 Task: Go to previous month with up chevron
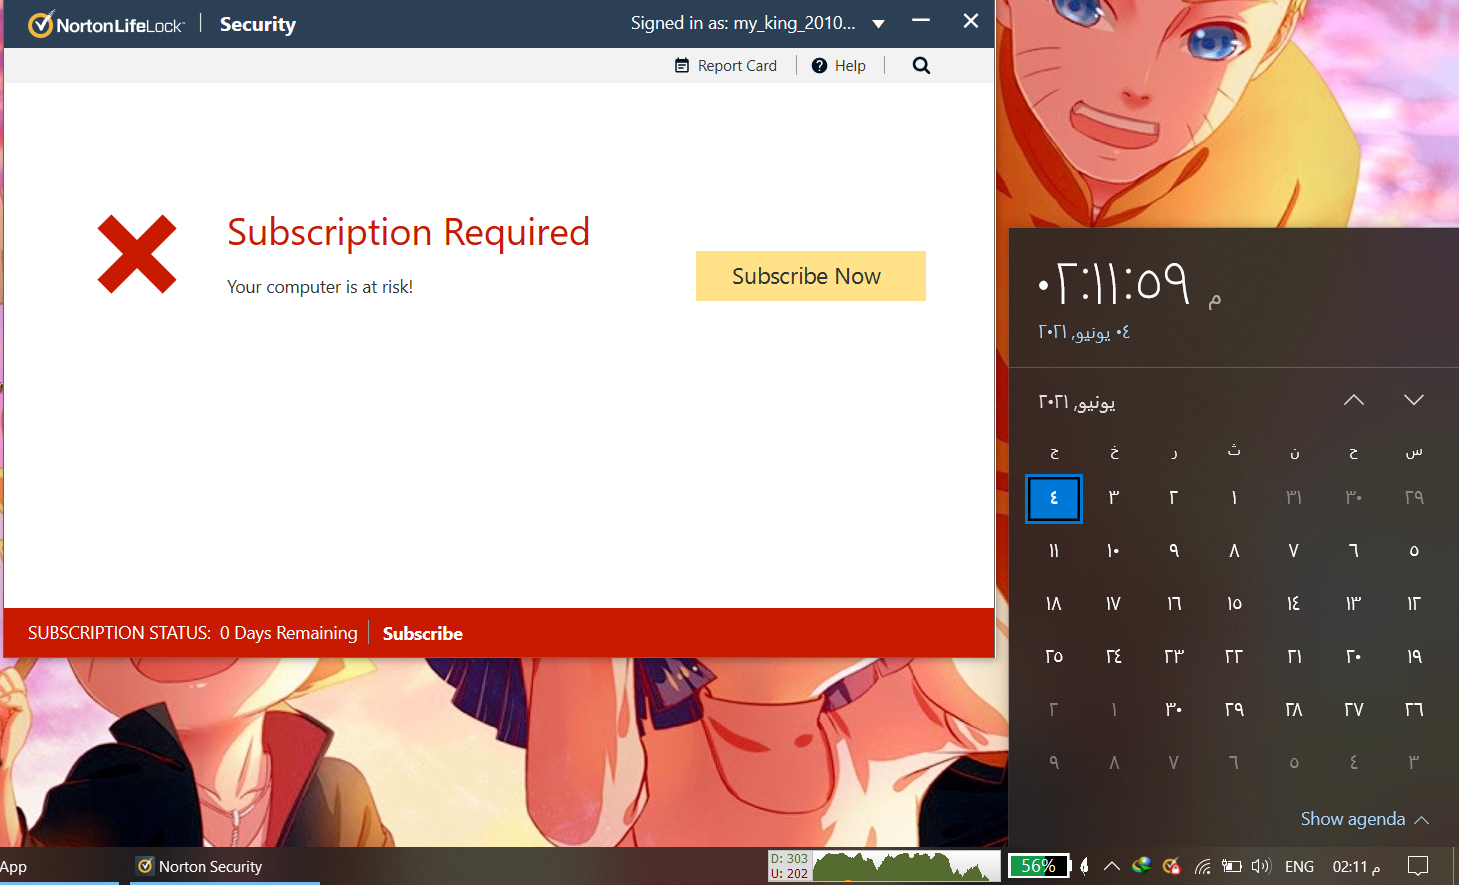click(x=1354, y=400)
